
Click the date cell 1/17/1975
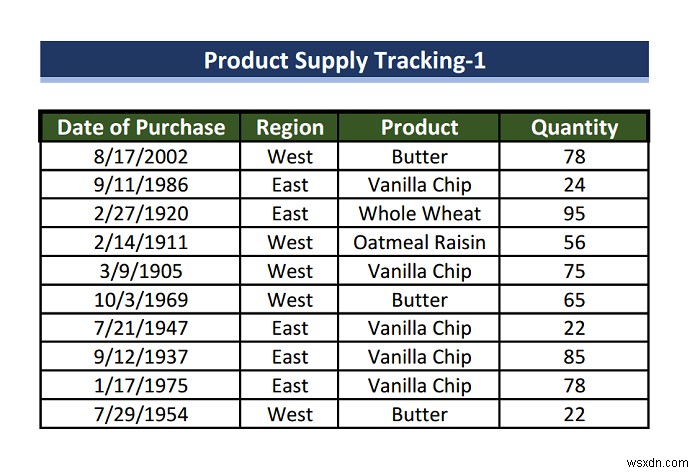140,385
